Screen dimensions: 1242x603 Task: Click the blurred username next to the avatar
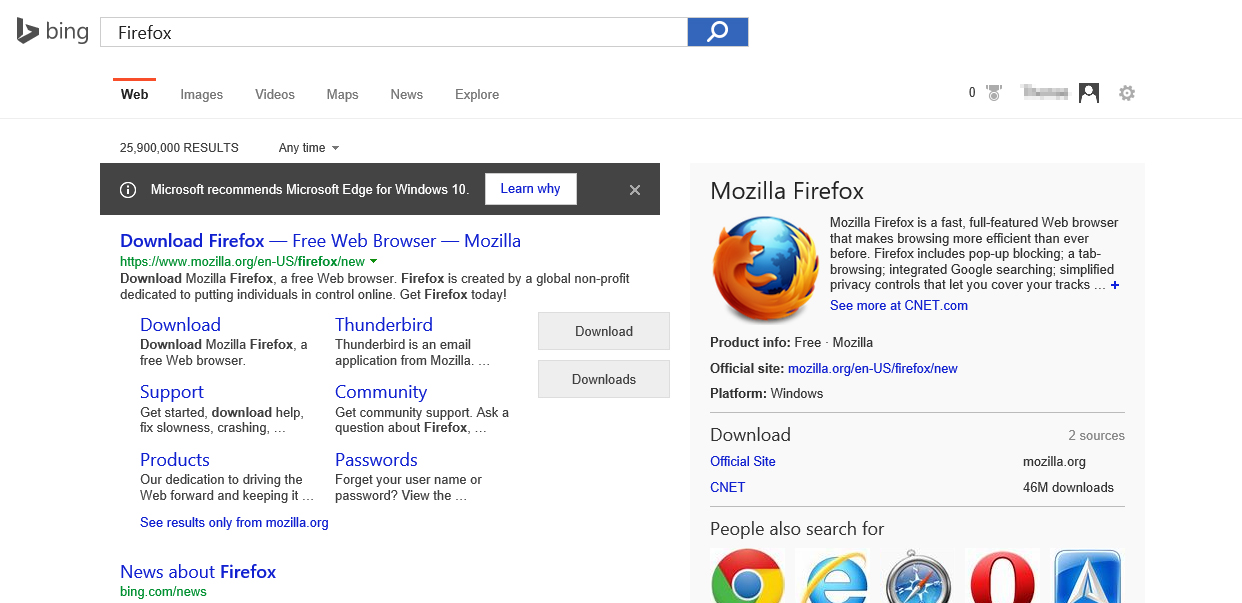click(x=1046, y=93)
